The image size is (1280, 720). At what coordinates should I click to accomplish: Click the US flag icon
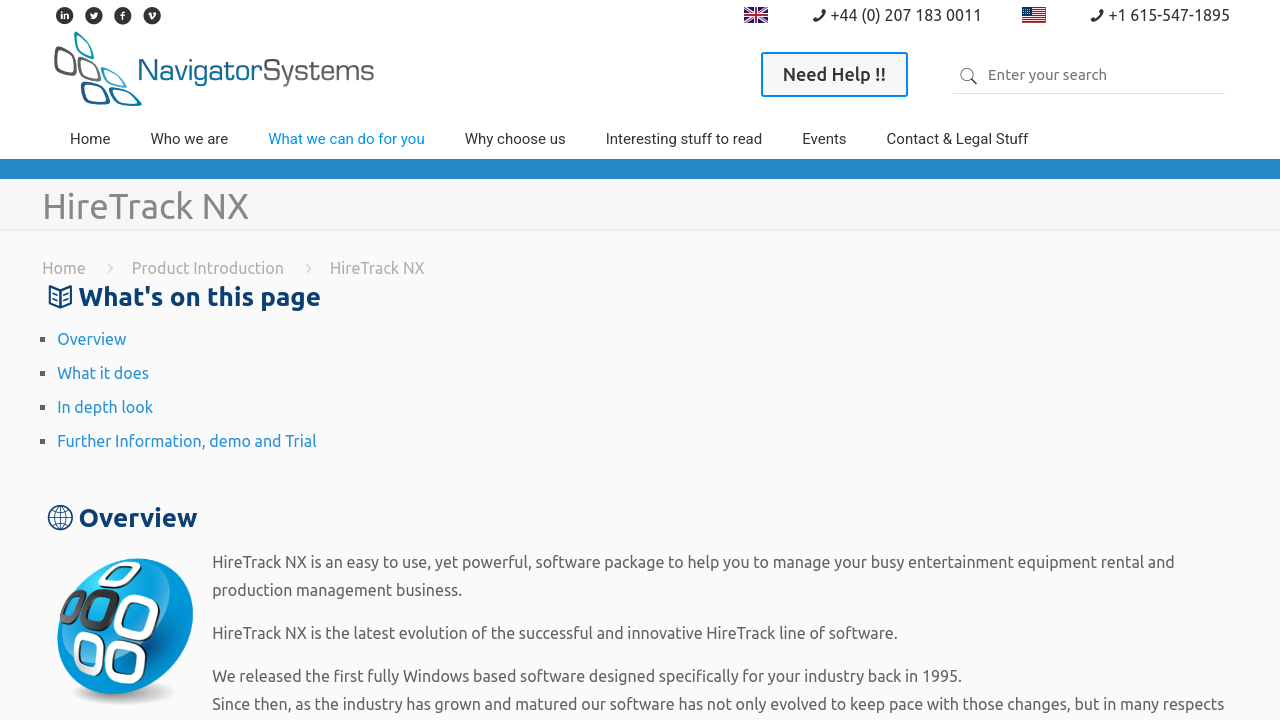tap(1034, 15)
